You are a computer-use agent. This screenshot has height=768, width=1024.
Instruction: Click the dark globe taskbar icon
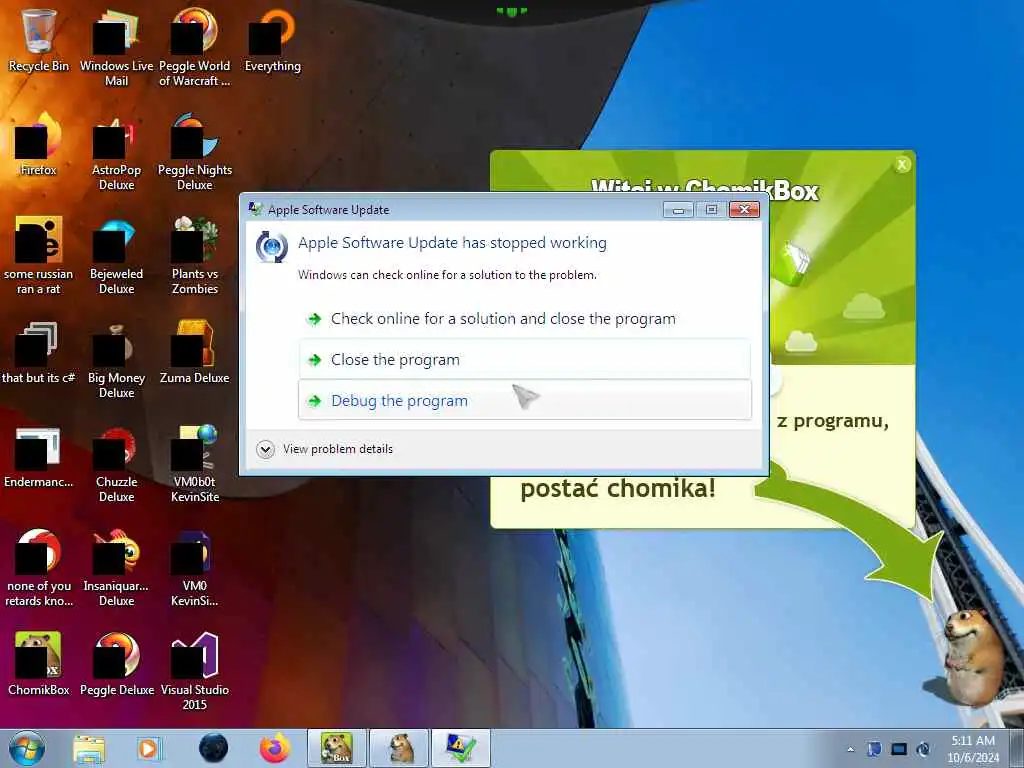coord(214,748)
